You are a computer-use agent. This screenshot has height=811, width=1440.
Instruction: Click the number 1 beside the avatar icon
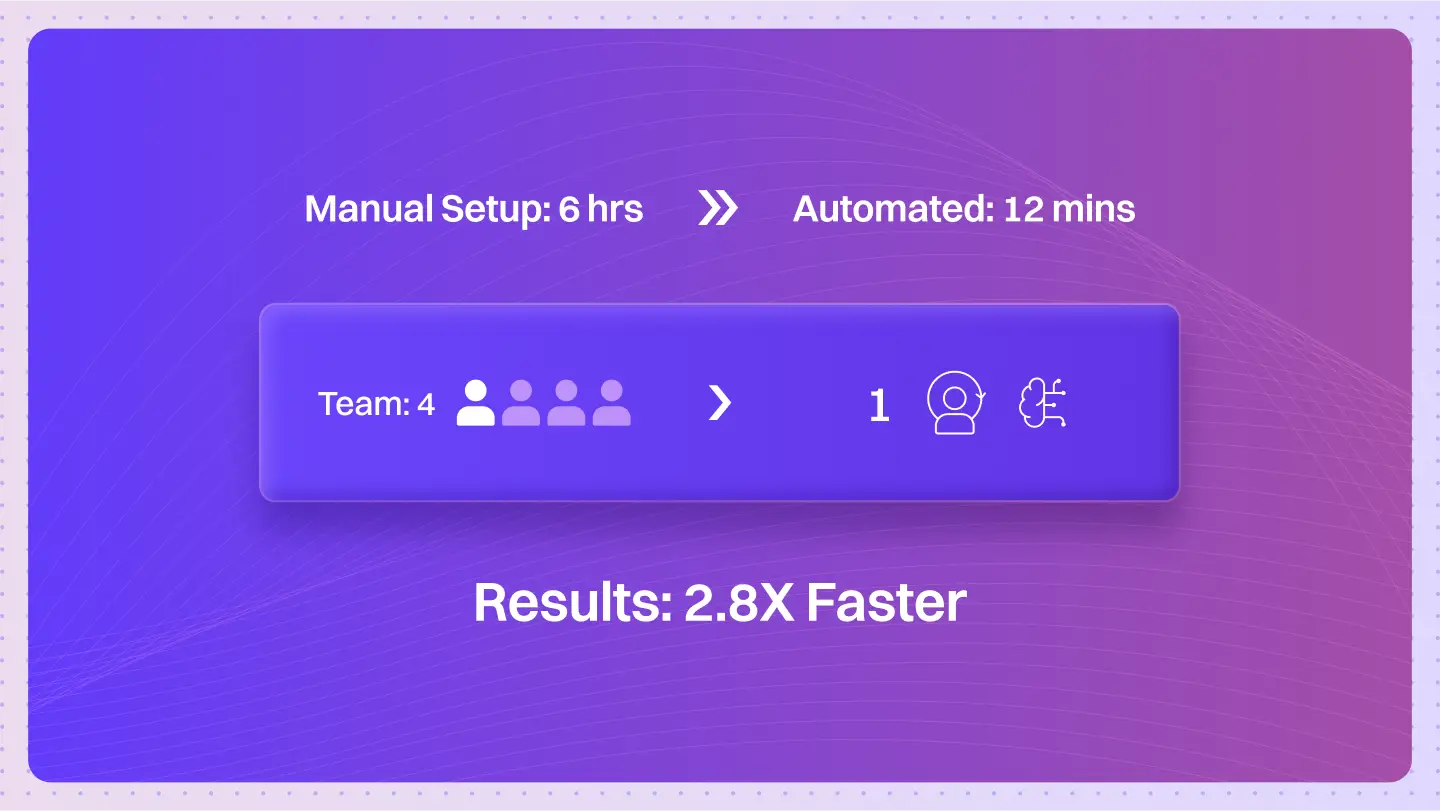[879, 405]
